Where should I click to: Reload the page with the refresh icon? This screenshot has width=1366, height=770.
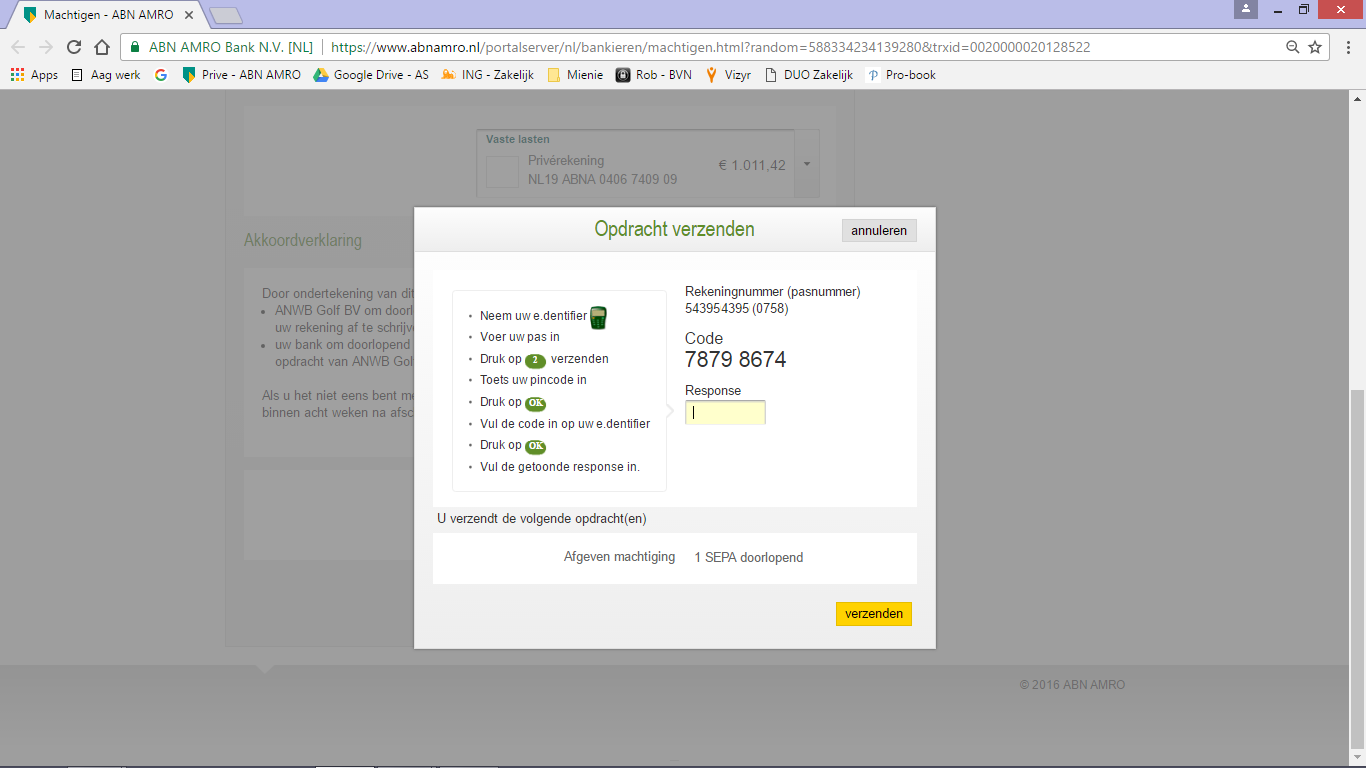tap(73, 47)
